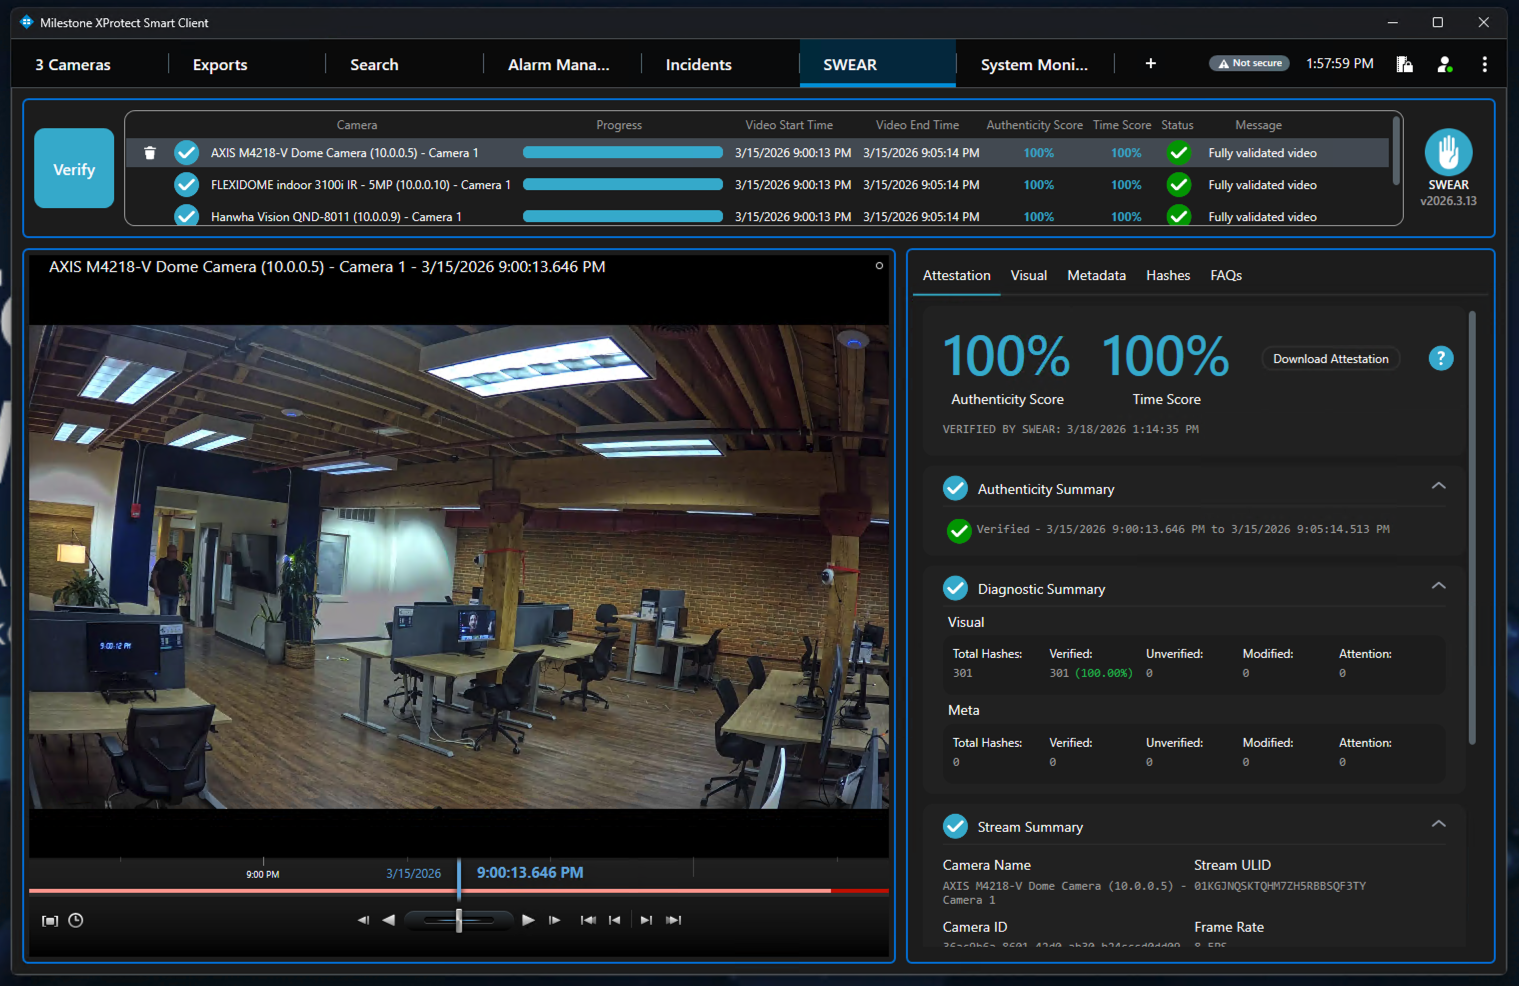Delete the AXIS M4218-V camera row with trash icon
The height and width of the screenshot is (986, 1519).
[150, 153]
